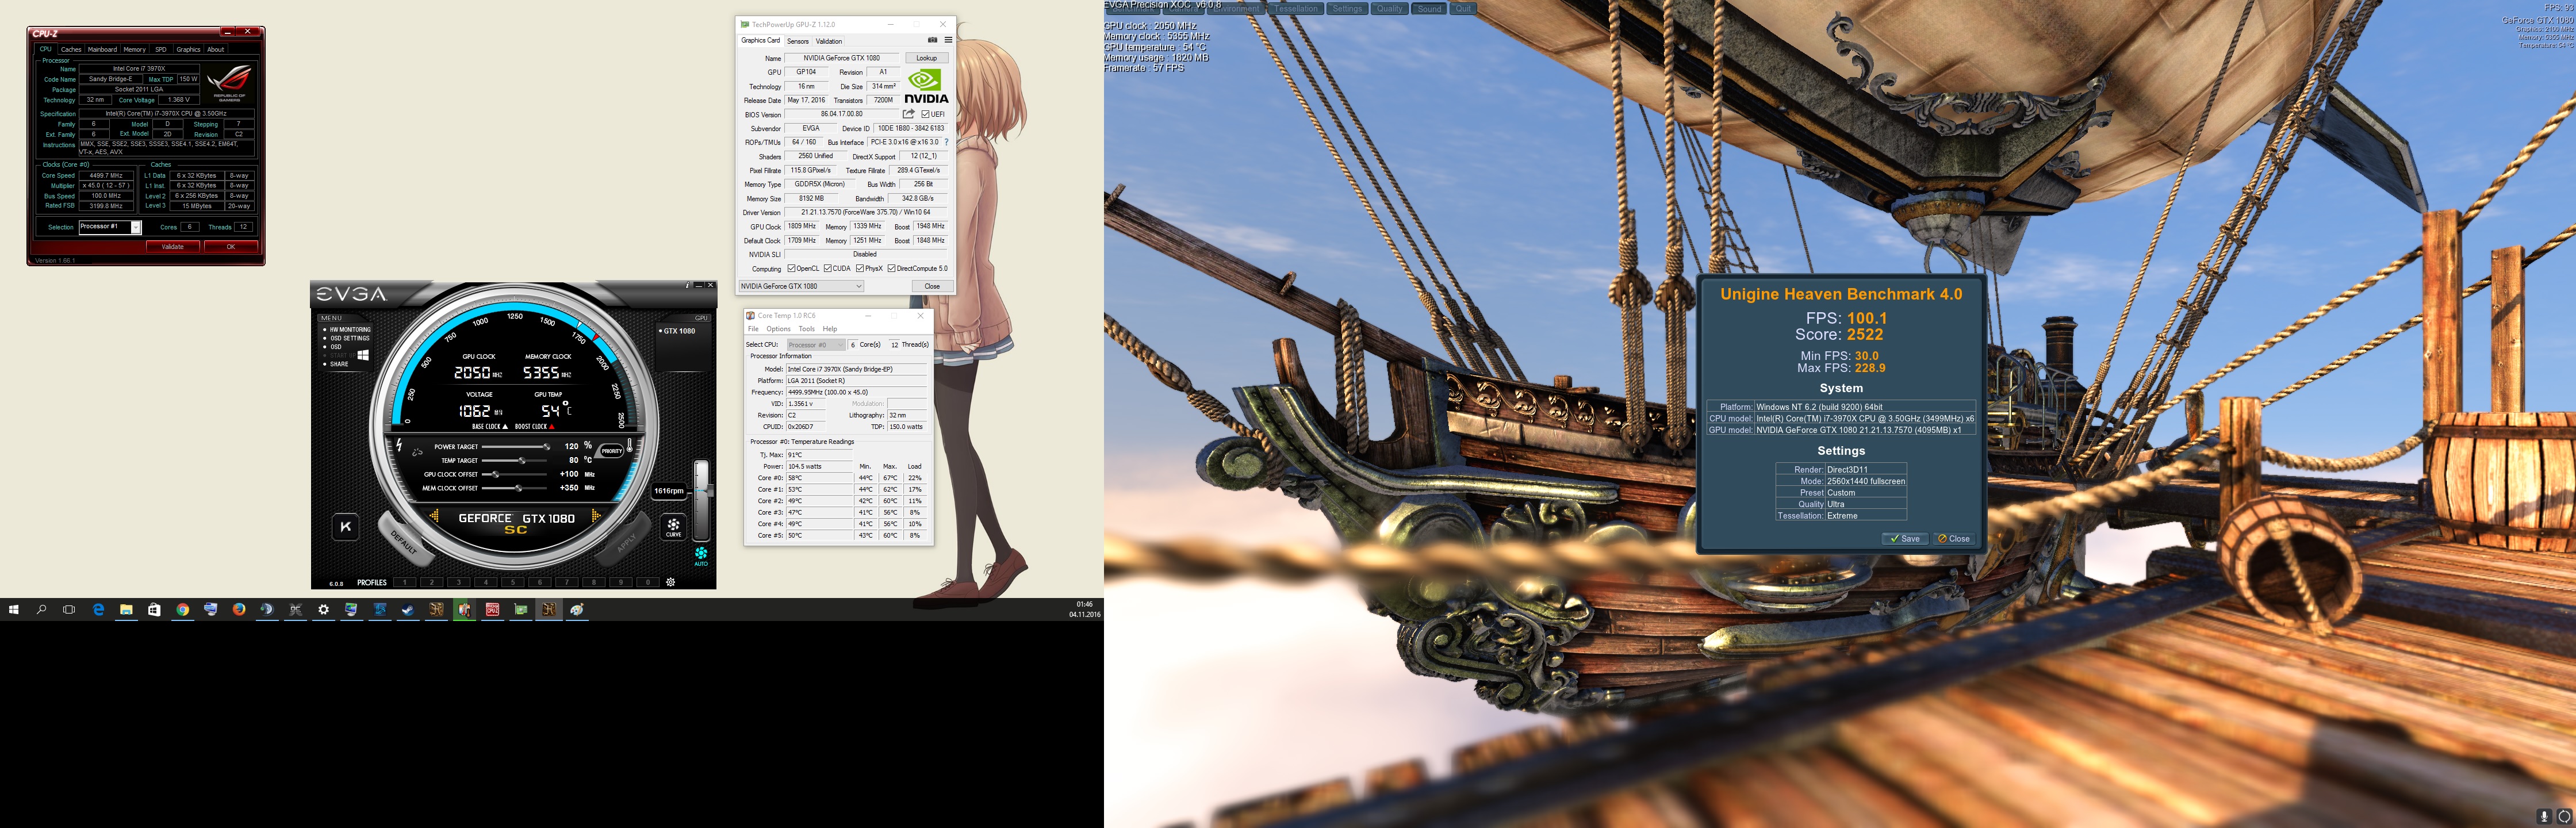This screenshot has width=2576, height=828.
Task: Open the Caches tab in CPU-Z
Action: tap(71, 49)
